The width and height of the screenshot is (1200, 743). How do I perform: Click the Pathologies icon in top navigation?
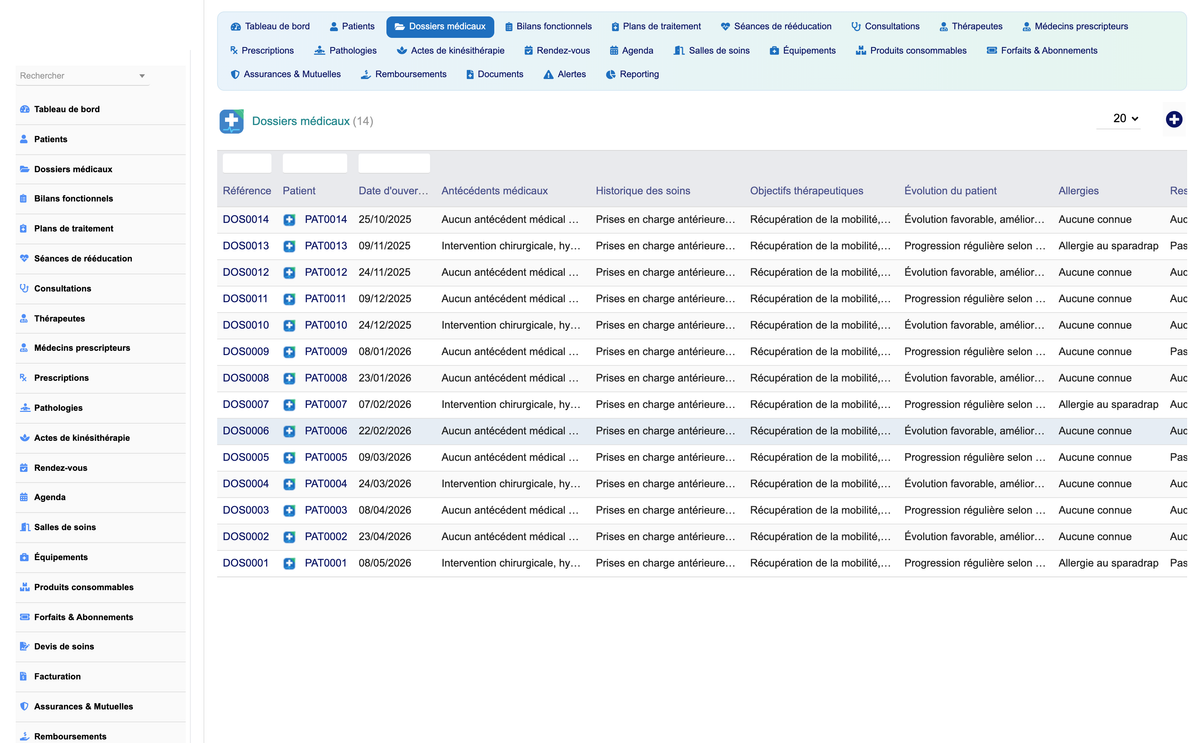coord(319,50)
